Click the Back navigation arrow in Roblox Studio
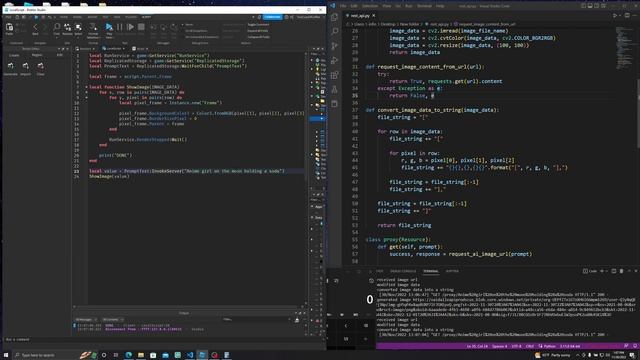Image resolution: width=640 pixels, height=360 pixels. point(35,28)
